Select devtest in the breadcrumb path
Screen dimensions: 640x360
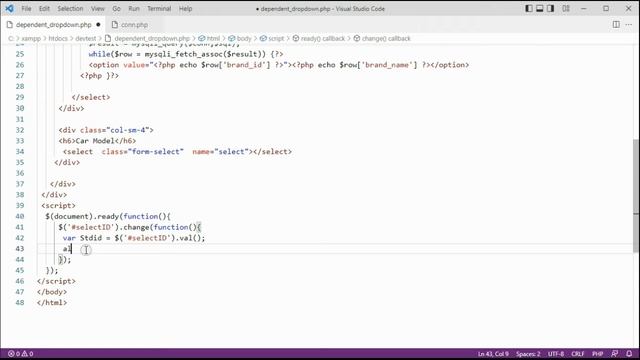pyautogui.click(x=86, y=38)
